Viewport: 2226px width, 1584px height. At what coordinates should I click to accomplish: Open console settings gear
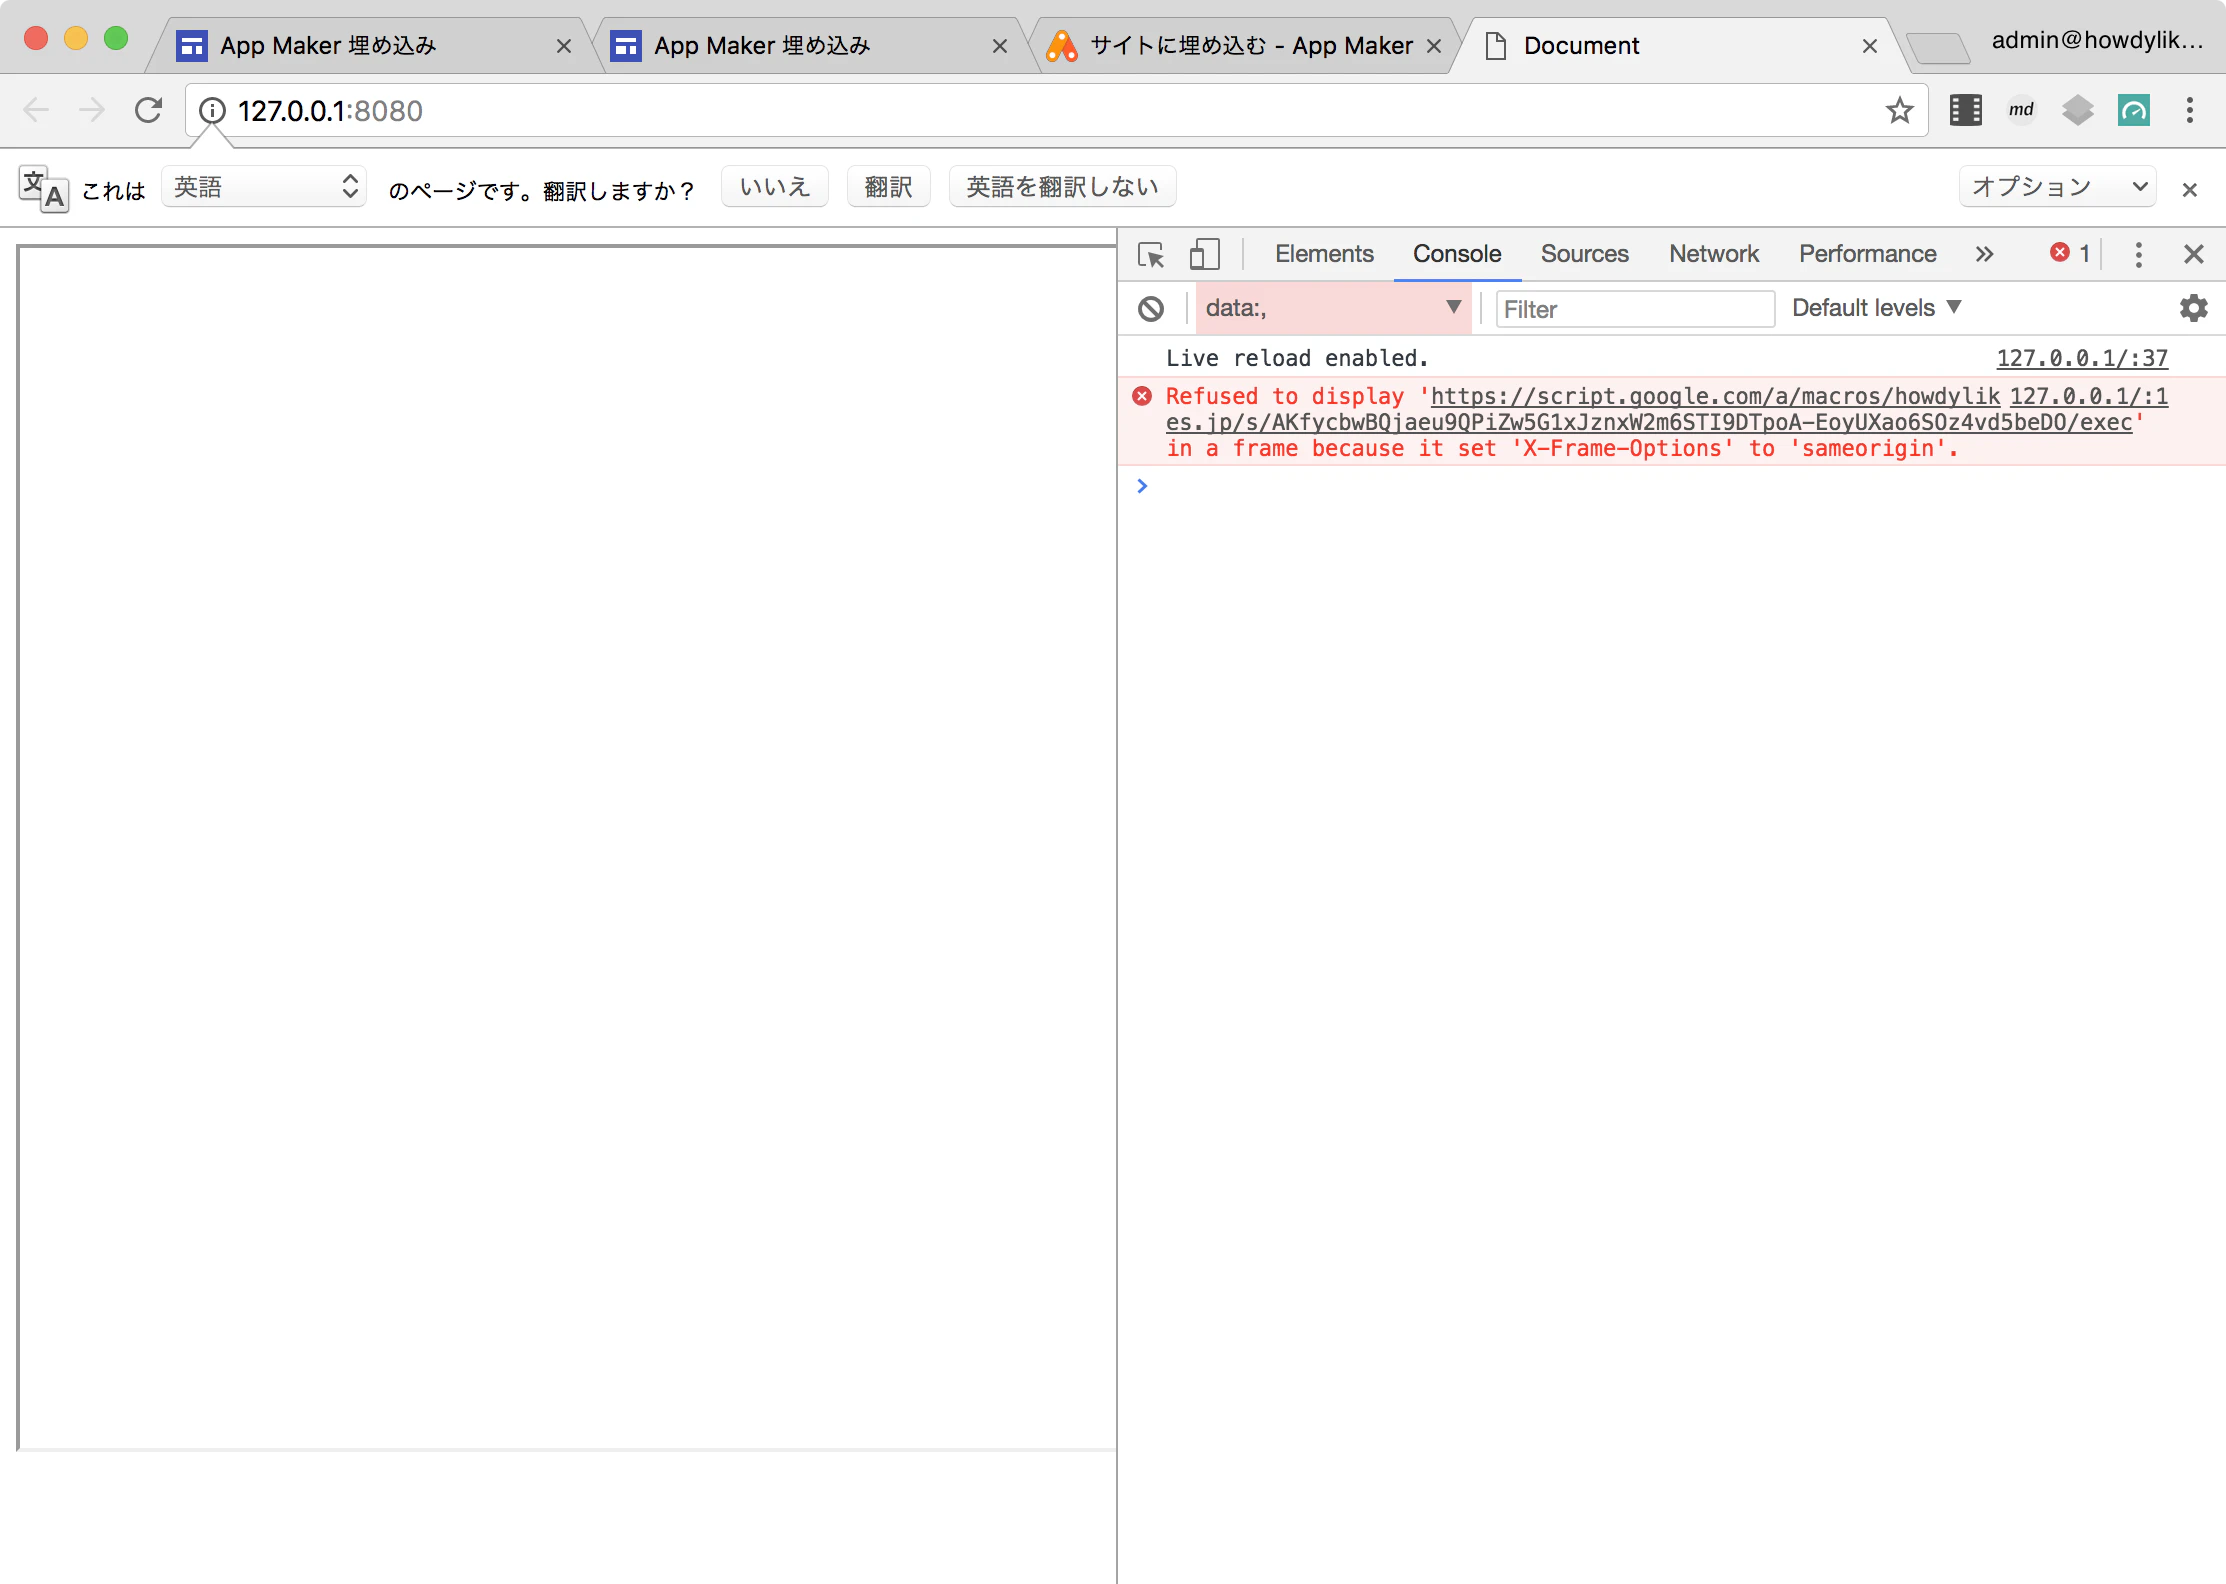pyautogui.click(x=2194, y=308)
